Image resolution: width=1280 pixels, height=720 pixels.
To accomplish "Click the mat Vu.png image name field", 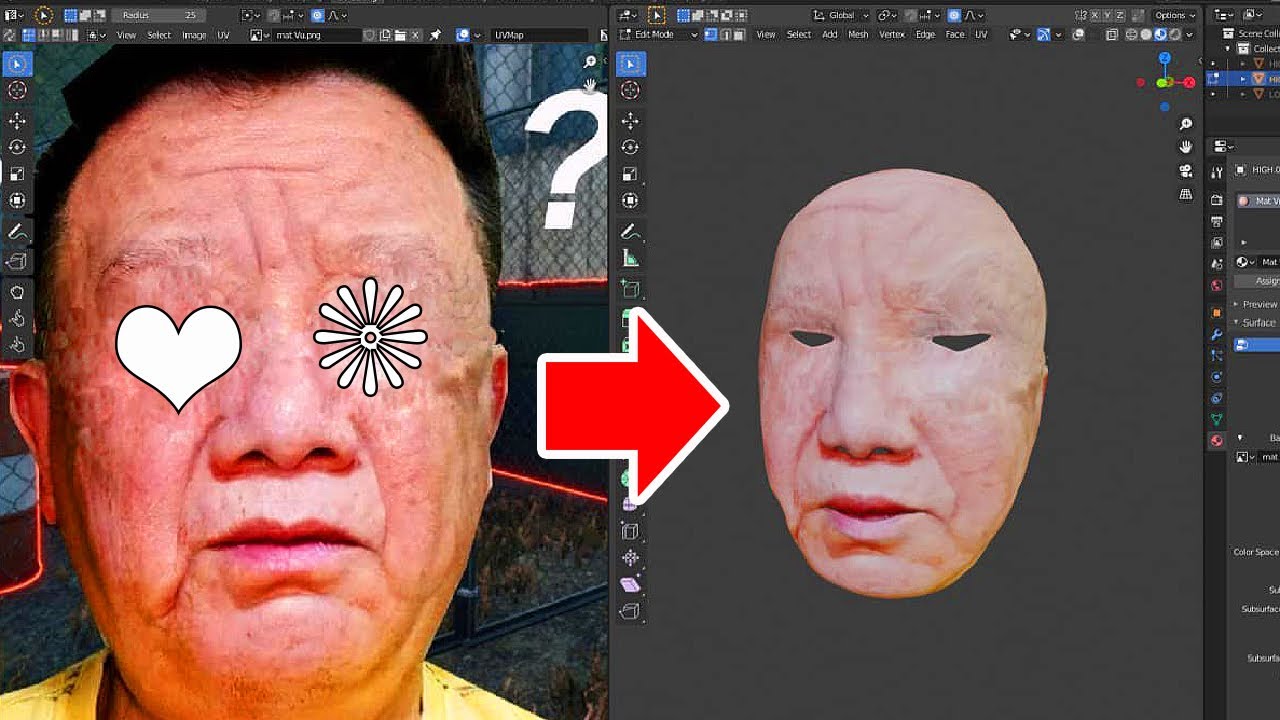I will click(316, 35).
